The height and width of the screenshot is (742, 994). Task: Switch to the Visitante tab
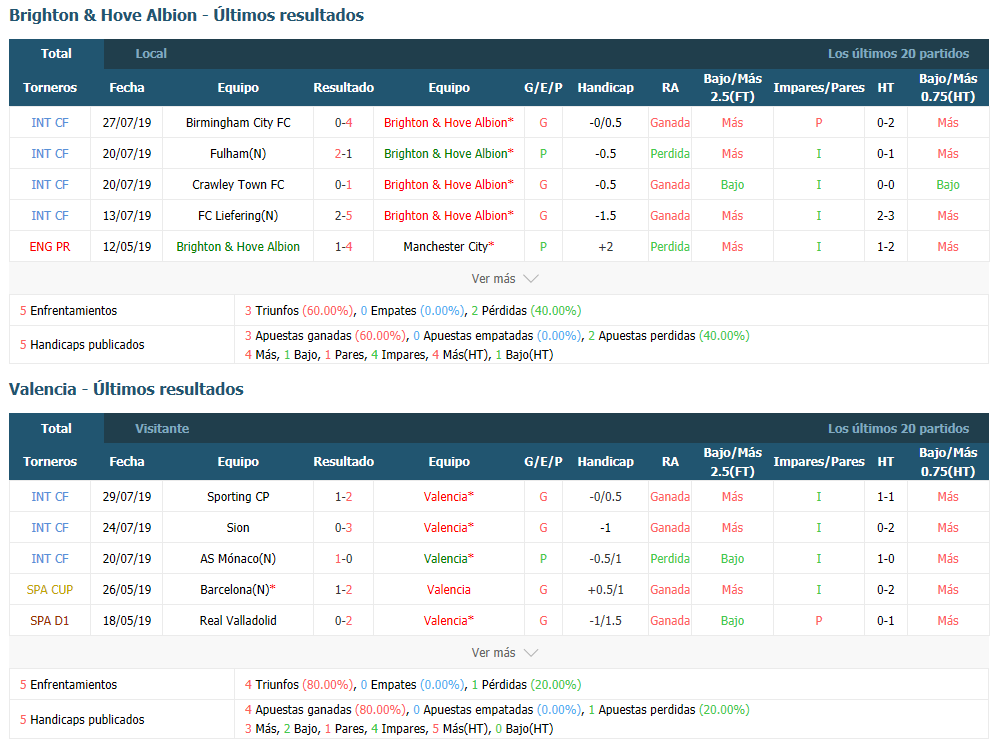(162, 429)
